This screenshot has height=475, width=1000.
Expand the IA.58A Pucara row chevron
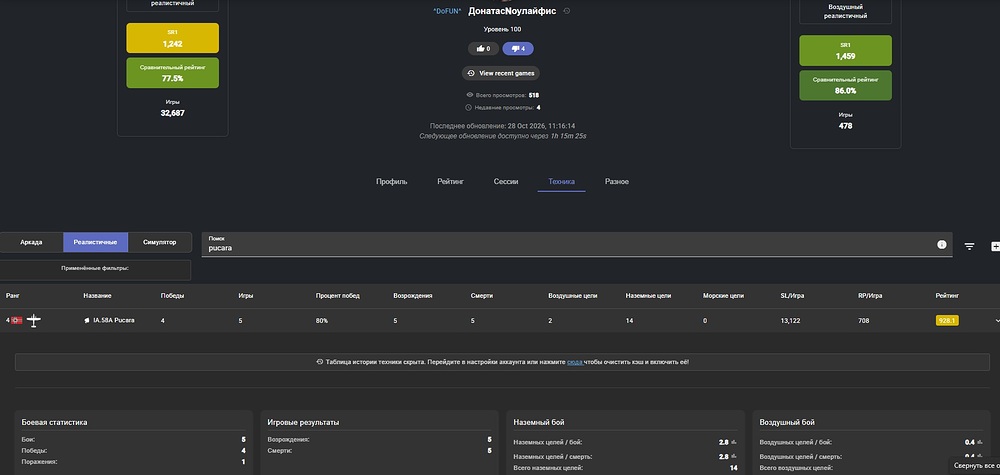[997, 321]
